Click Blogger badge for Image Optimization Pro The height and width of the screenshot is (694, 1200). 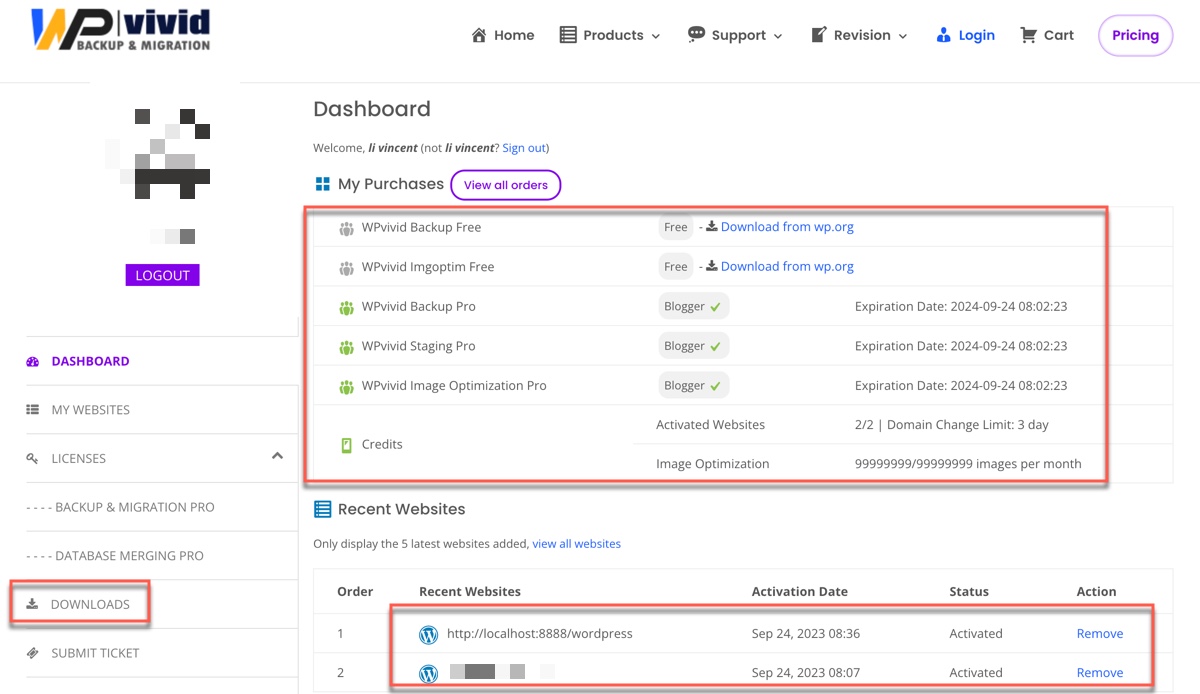point(694,385)
